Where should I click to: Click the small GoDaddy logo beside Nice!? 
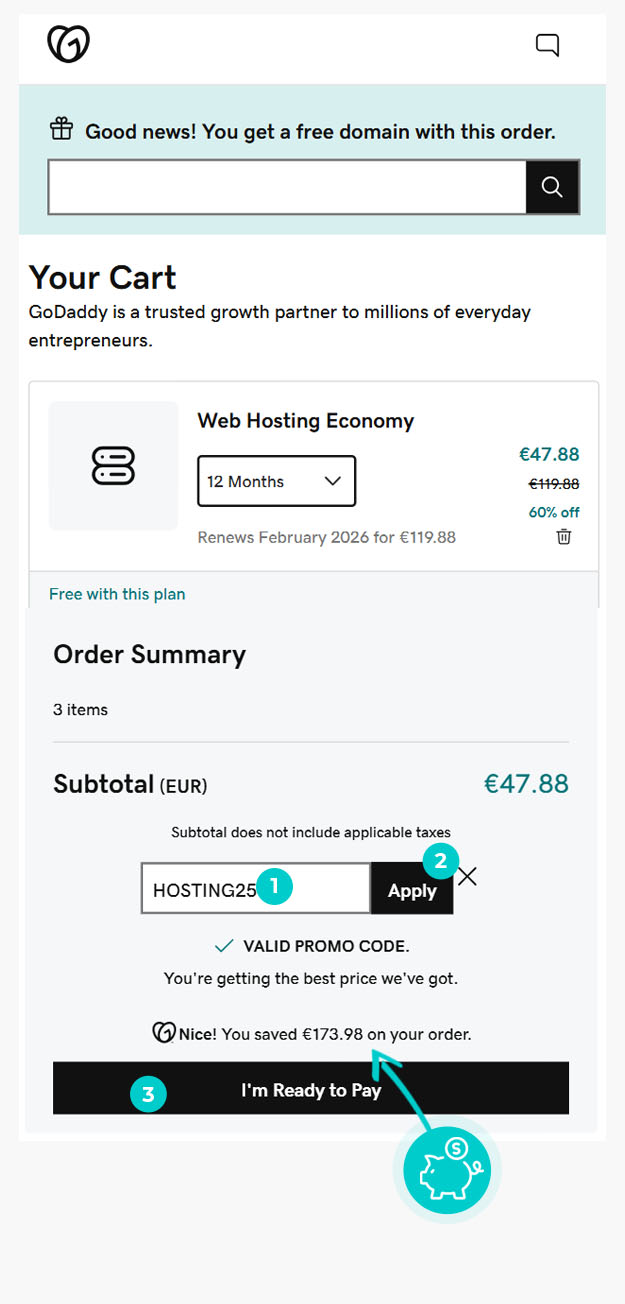click(x=164, y=1033)
